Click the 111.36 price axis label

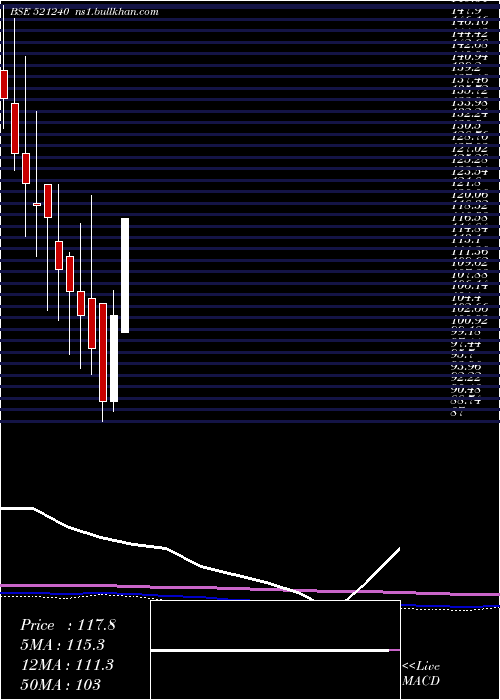470,252
